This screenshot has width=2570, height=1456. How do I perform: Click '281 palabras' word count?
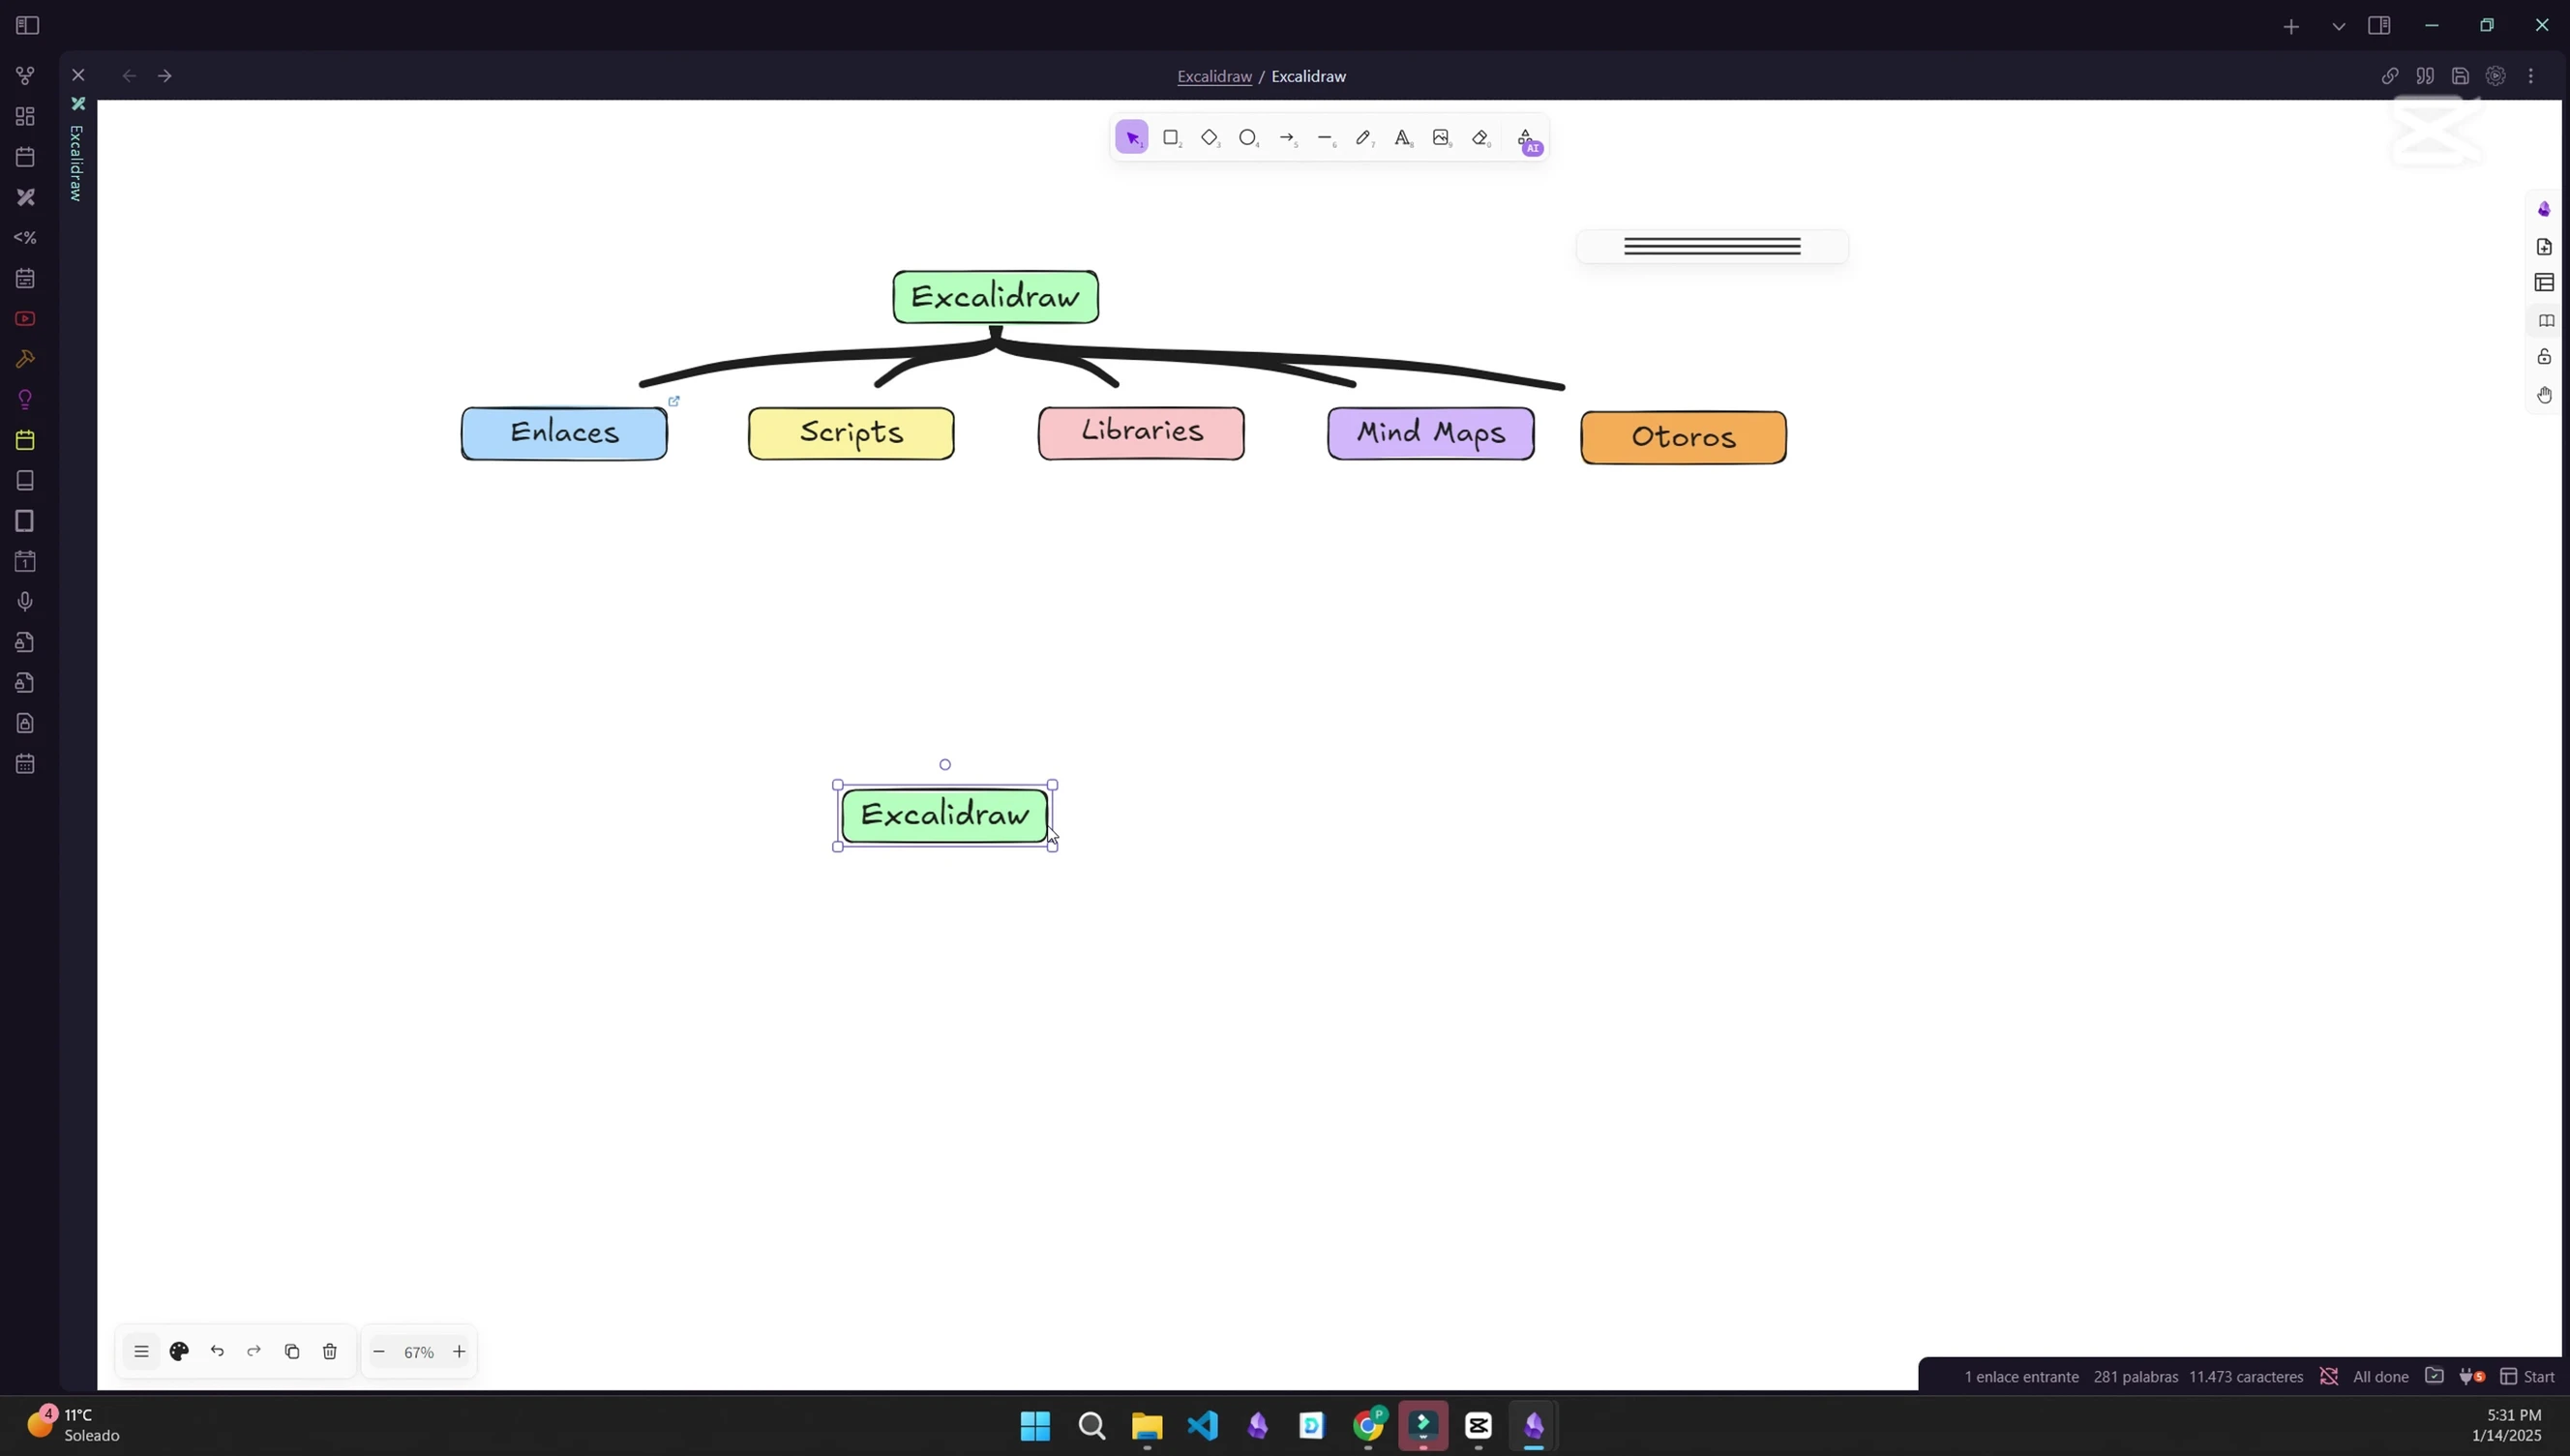pyautogui.click(x=2135, y=1377)
